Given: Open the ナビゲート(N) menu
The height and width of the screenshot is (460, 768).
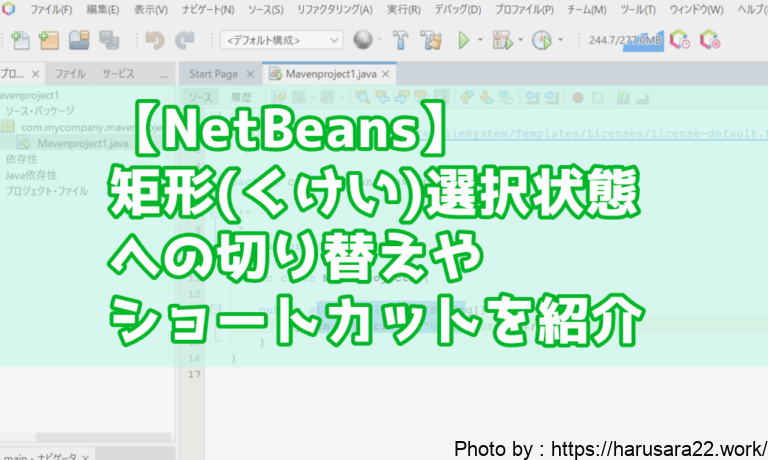Looking at the screenshot, I should pyautogui.click(x=208, y=10).
